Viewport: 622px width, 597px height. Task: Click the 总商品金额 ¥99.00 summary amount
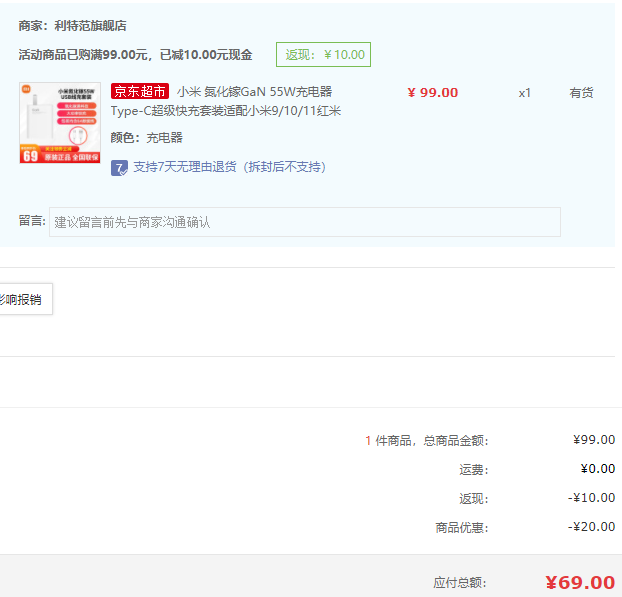[594, 440]
